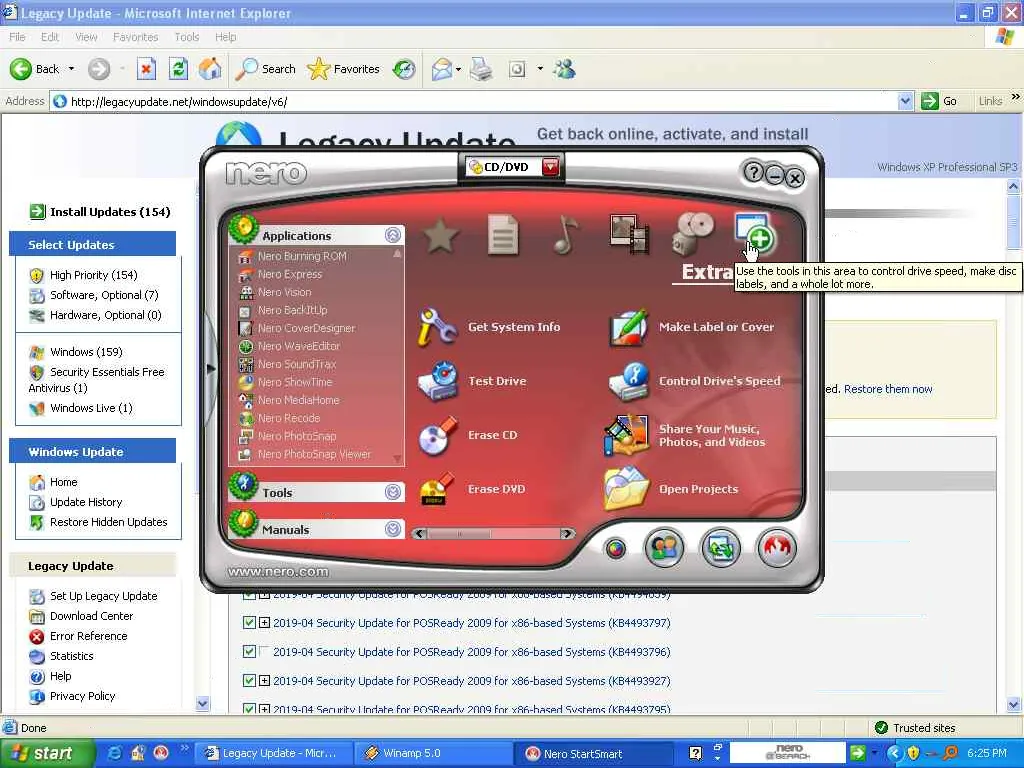Select the Extras category icon in Nero
This screenshot has width=1024, height=768.
pyautogui.click(x=754, y=232)
